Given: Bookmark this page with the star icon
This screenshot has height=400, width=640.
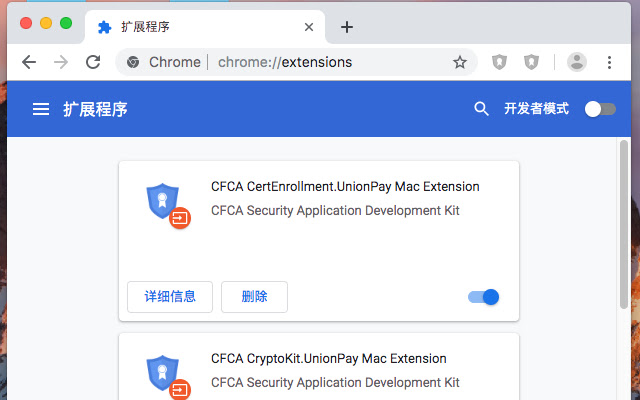Looking at the screenshot, I should (460, 62).
